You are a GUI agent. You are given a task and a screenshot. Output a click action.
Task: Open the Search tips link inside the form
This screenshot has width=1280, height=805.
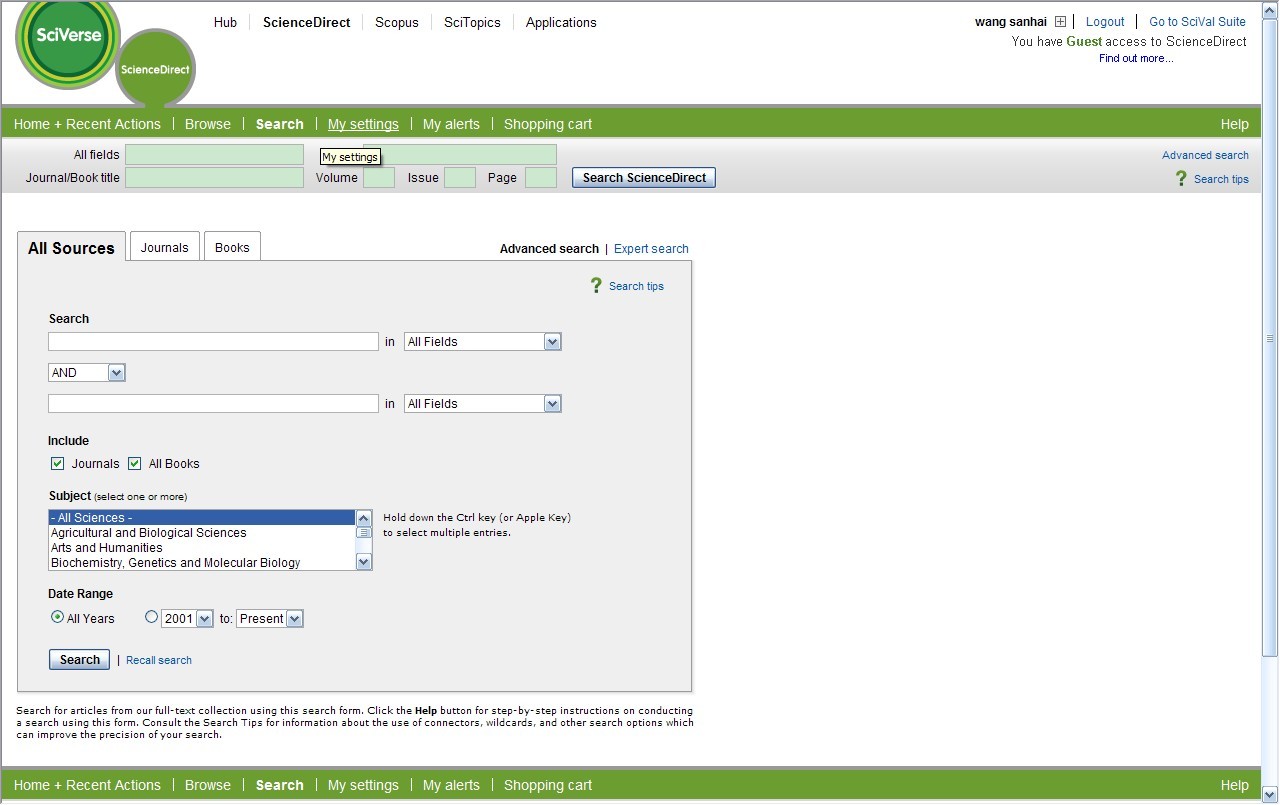636,286
